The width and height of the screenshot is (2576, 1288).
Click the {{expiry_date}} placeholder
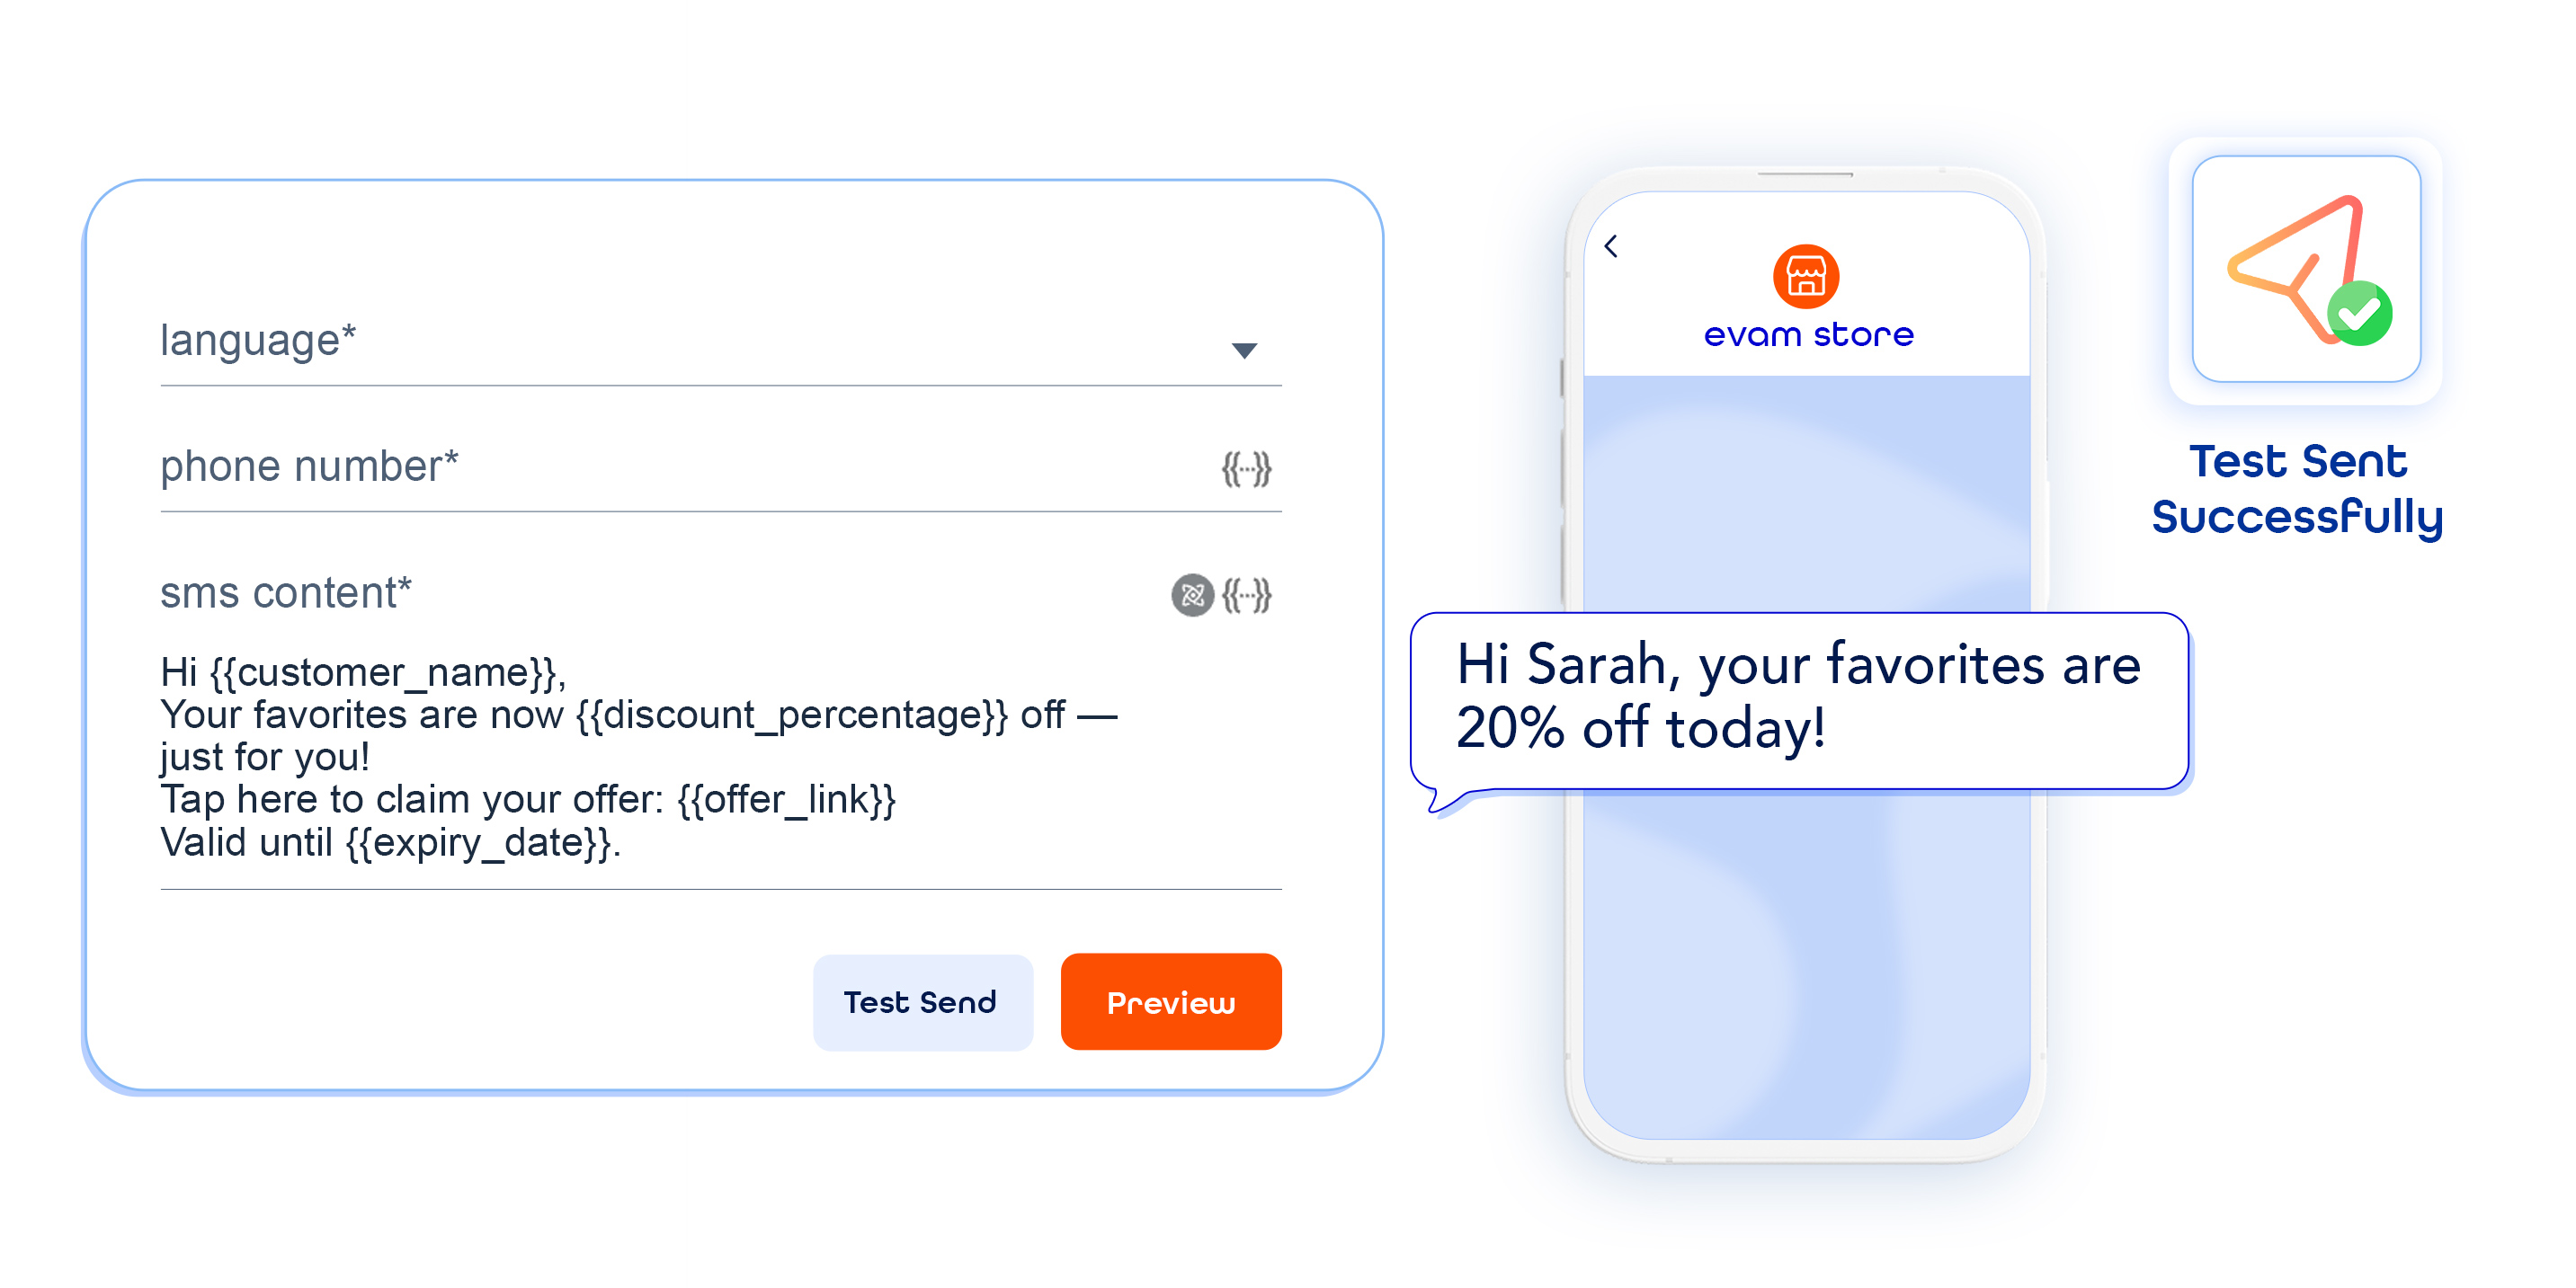coord(478,843)
